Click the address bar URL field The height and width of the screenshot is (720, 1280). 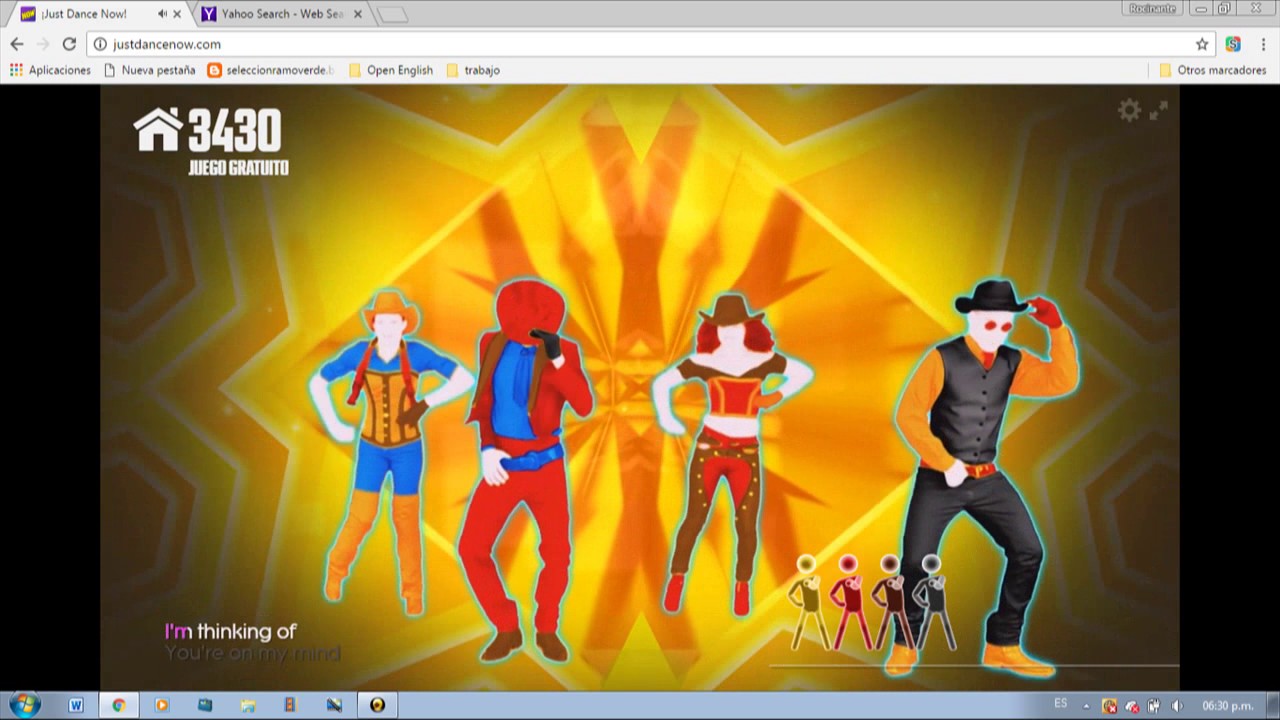[650, 44]
